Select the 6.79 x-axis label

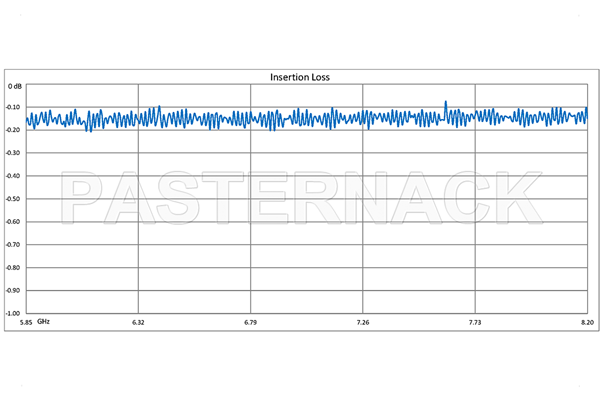[250, 322]
